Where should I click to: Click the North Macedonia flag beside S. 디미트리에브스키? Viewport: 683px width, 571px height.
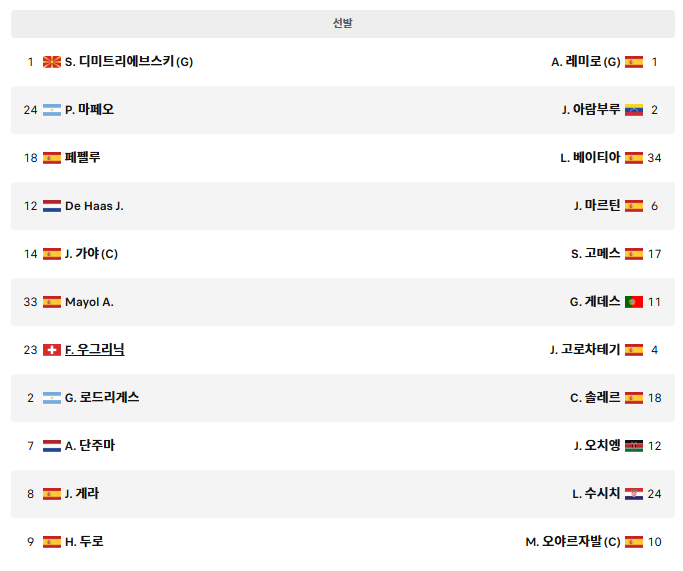coord(52,62)
